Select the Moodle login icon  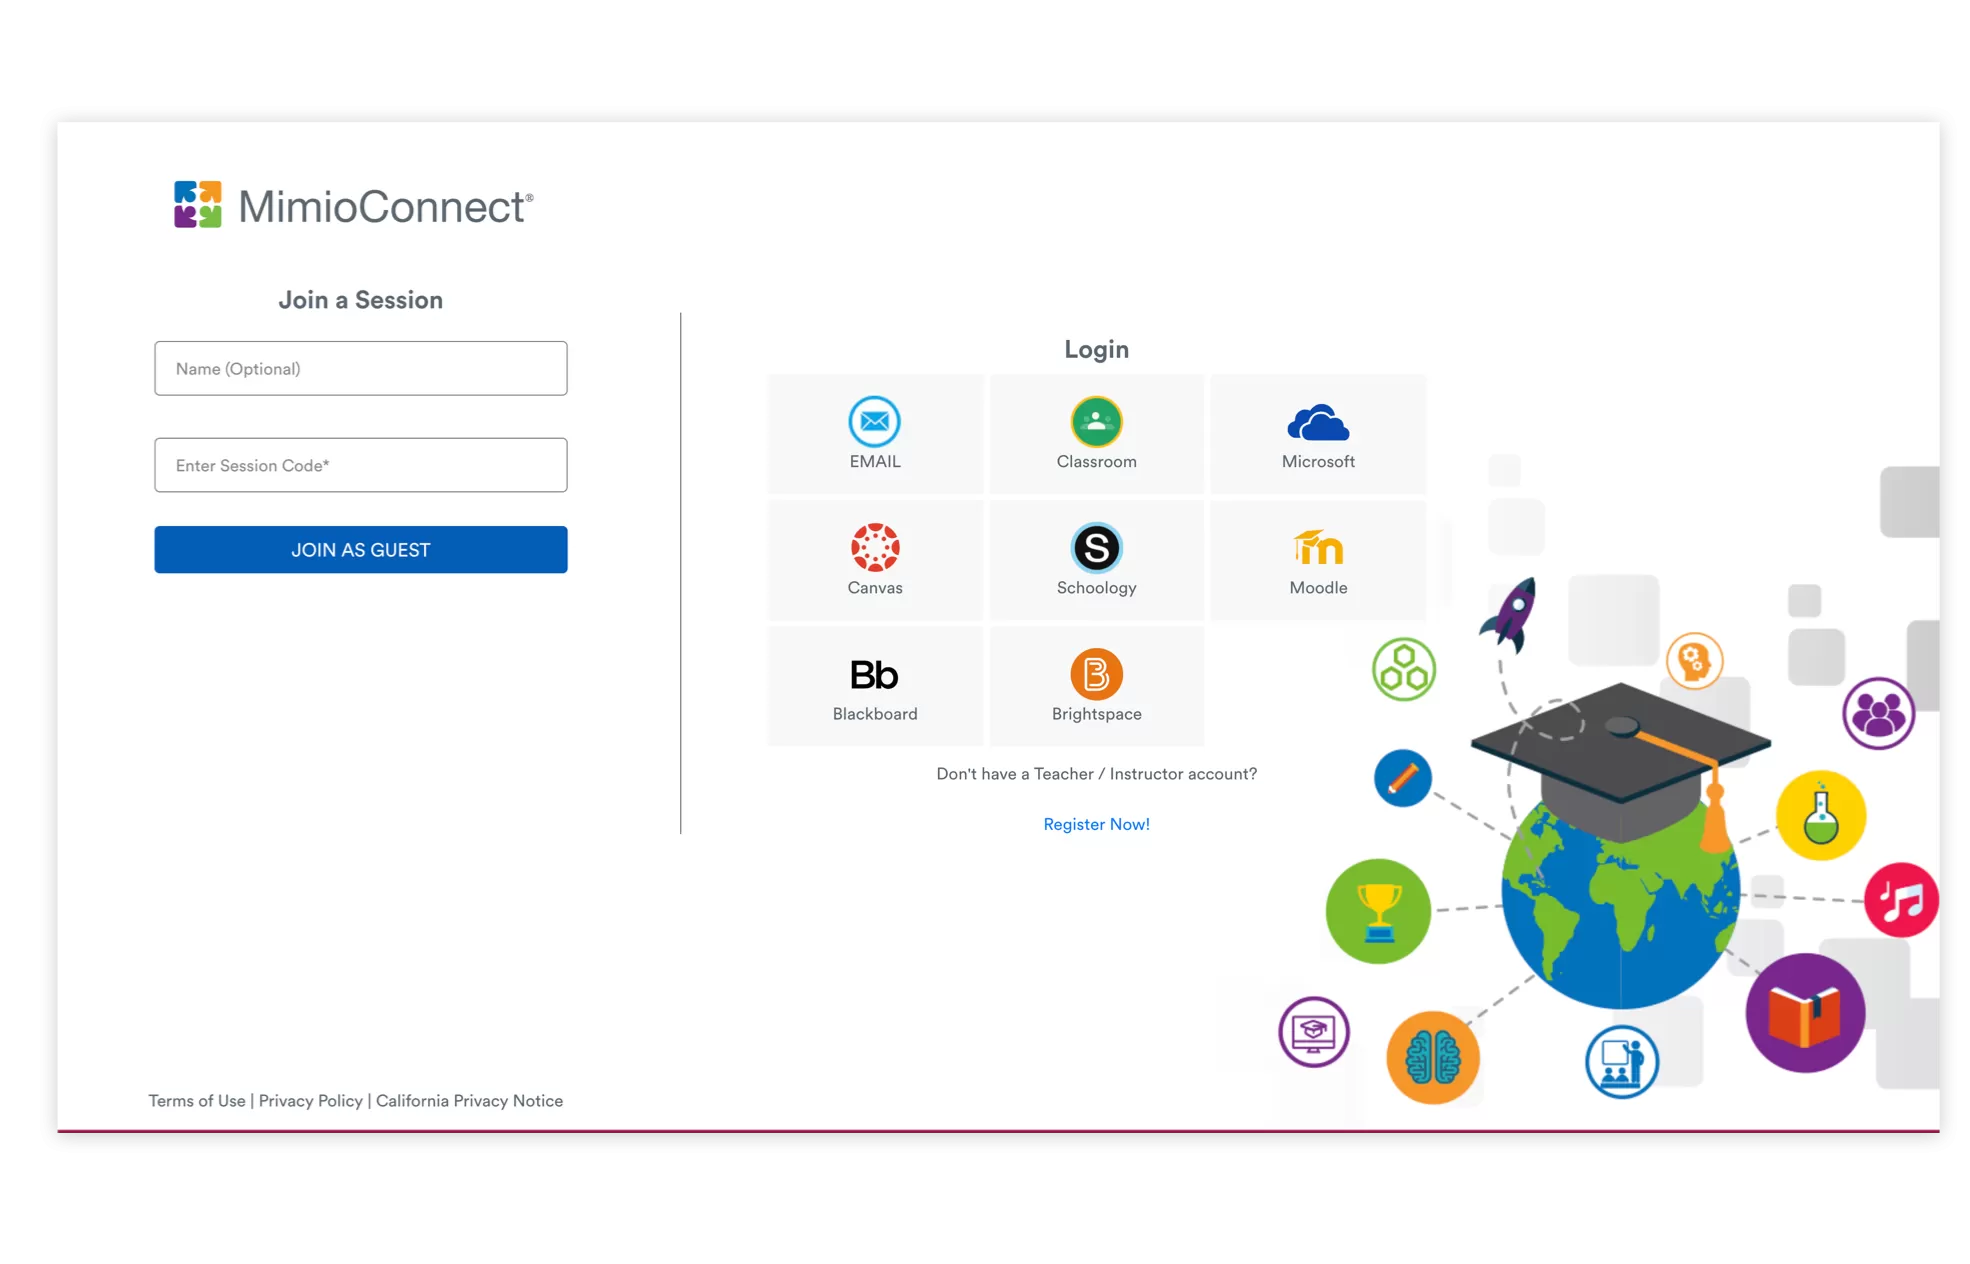[x=1318, y=547]
